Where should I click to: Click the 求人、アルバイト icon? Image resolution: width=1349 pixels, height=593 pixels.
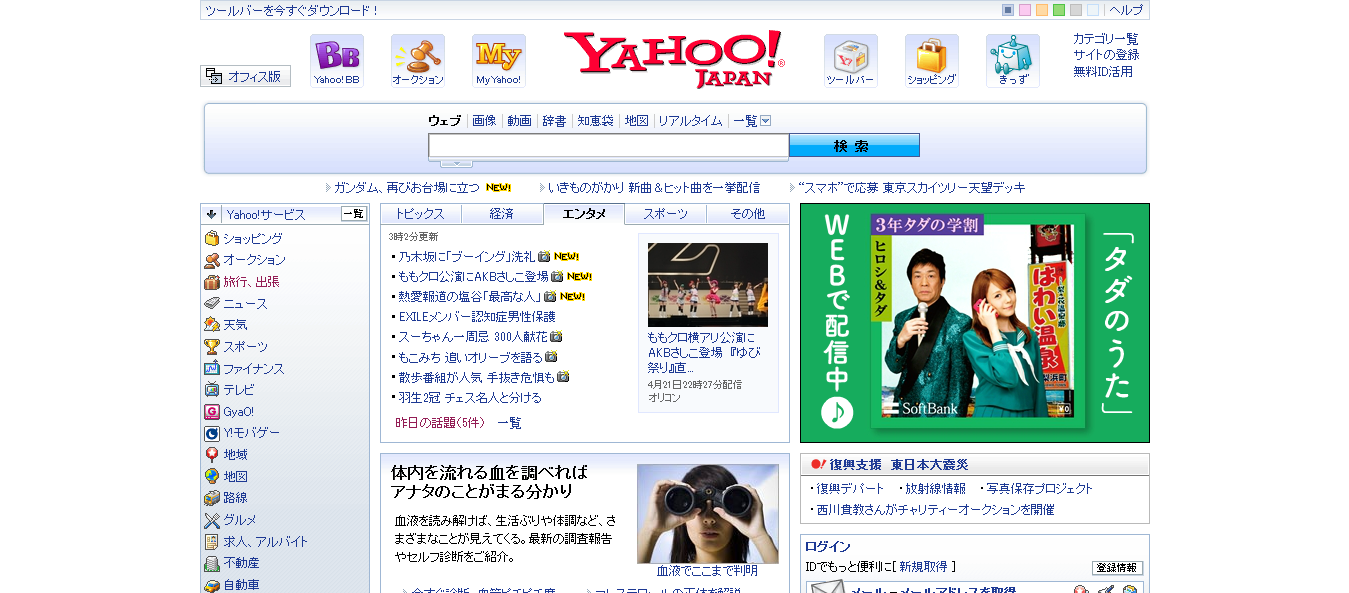tap(212, 542)
